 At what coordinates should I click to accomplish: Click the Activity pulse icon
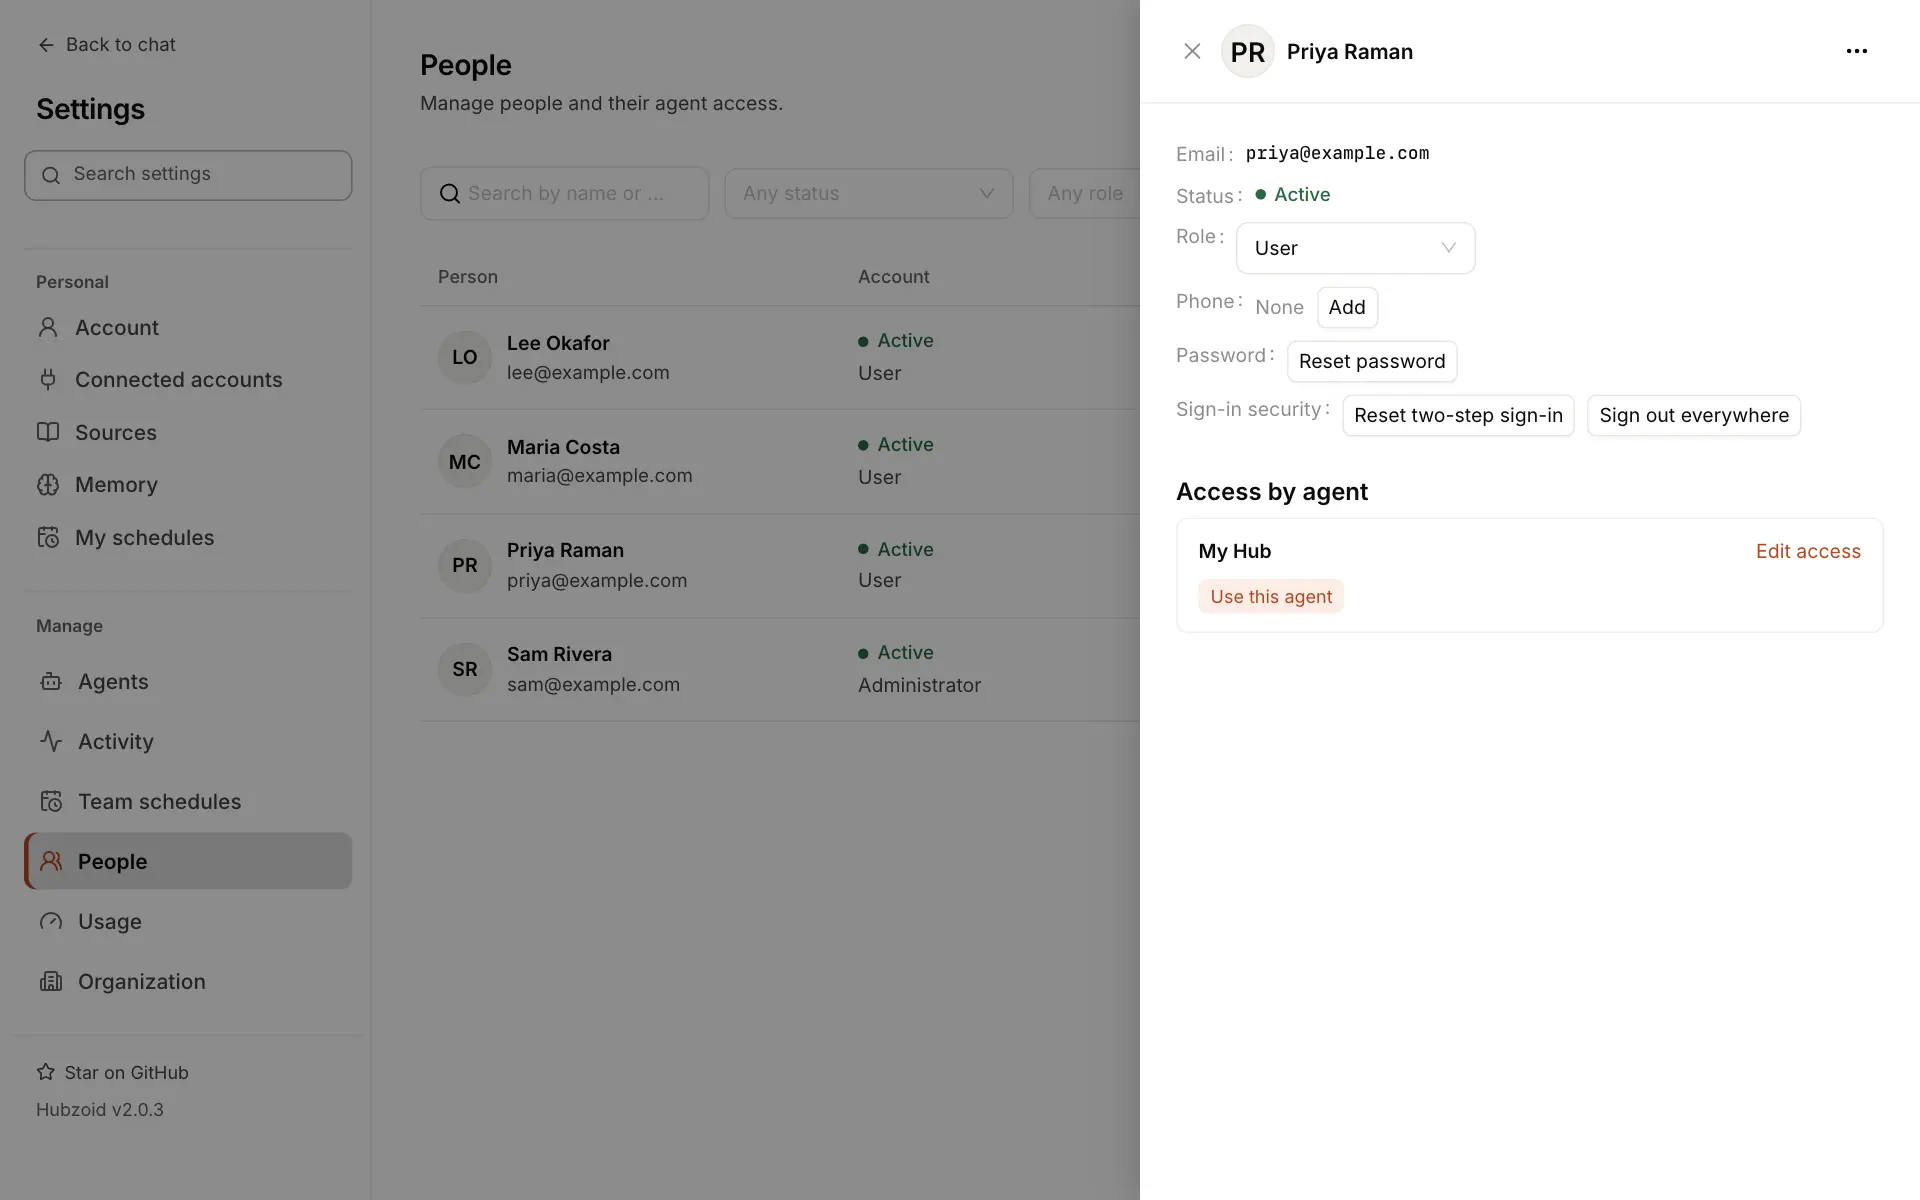[51, 741]
